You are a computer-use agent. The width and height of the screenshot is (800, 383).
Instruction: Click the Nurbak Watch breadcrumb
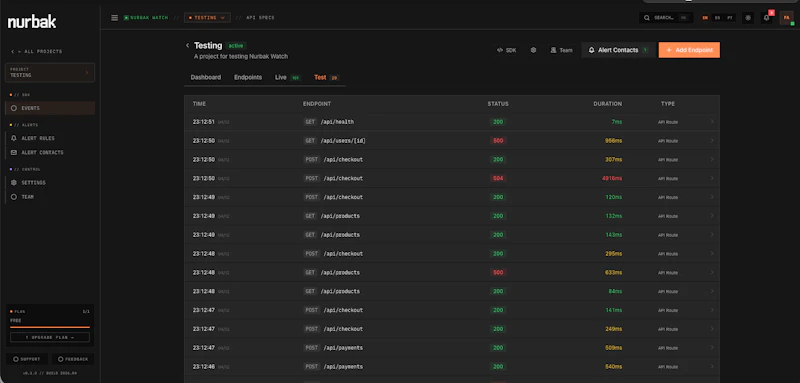[x=145, y=18]
